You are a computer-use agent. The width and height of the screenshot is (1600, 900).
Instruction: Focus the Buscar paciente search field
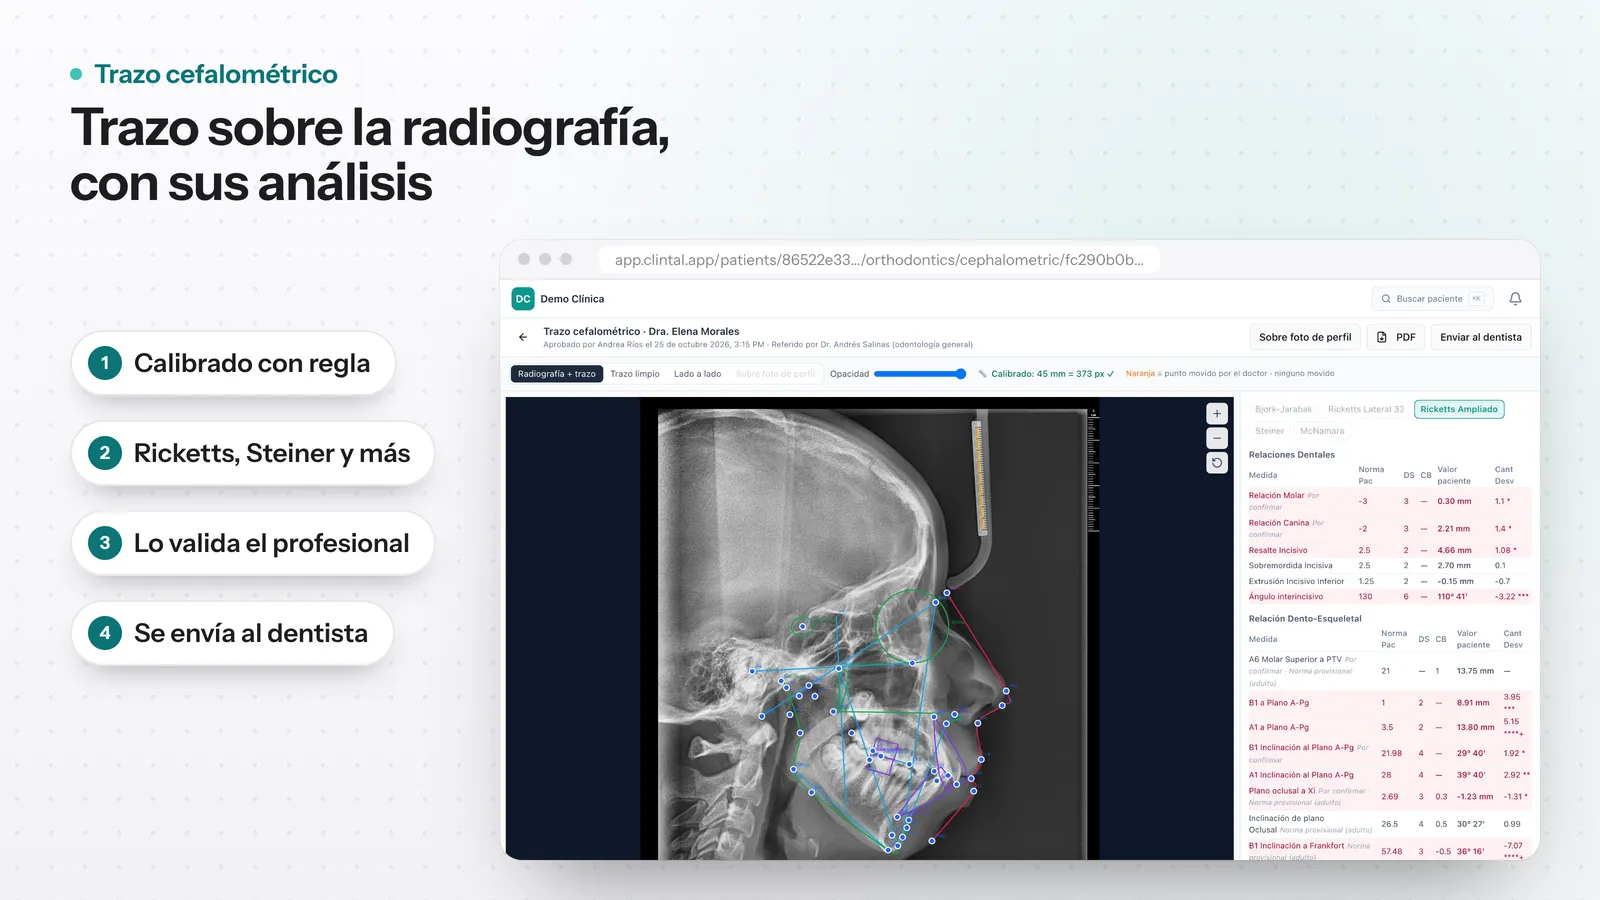(x=1433, y=299)
